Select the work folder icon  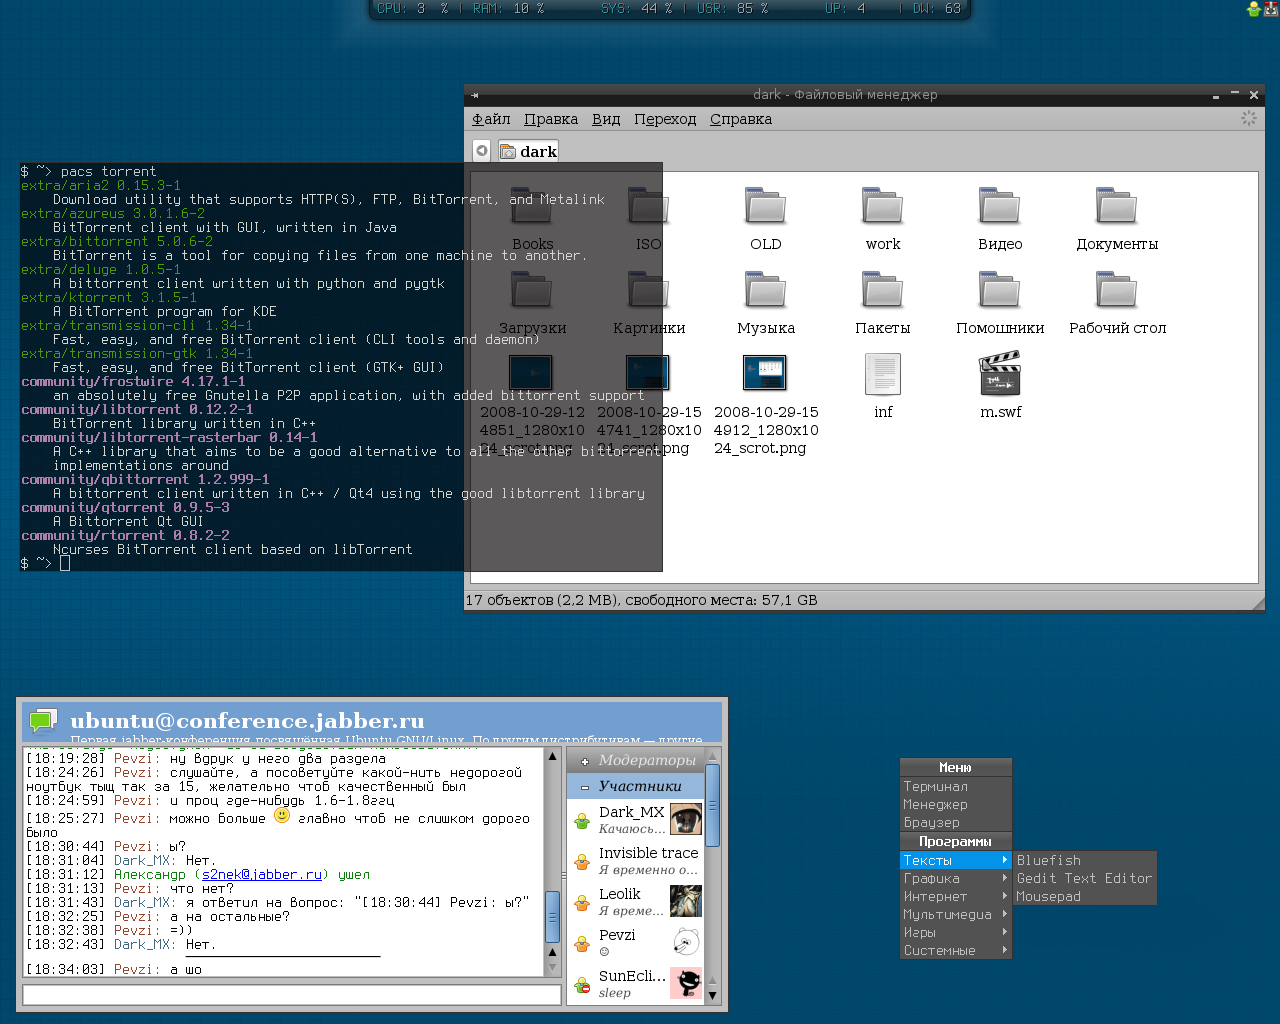[883, 207]
